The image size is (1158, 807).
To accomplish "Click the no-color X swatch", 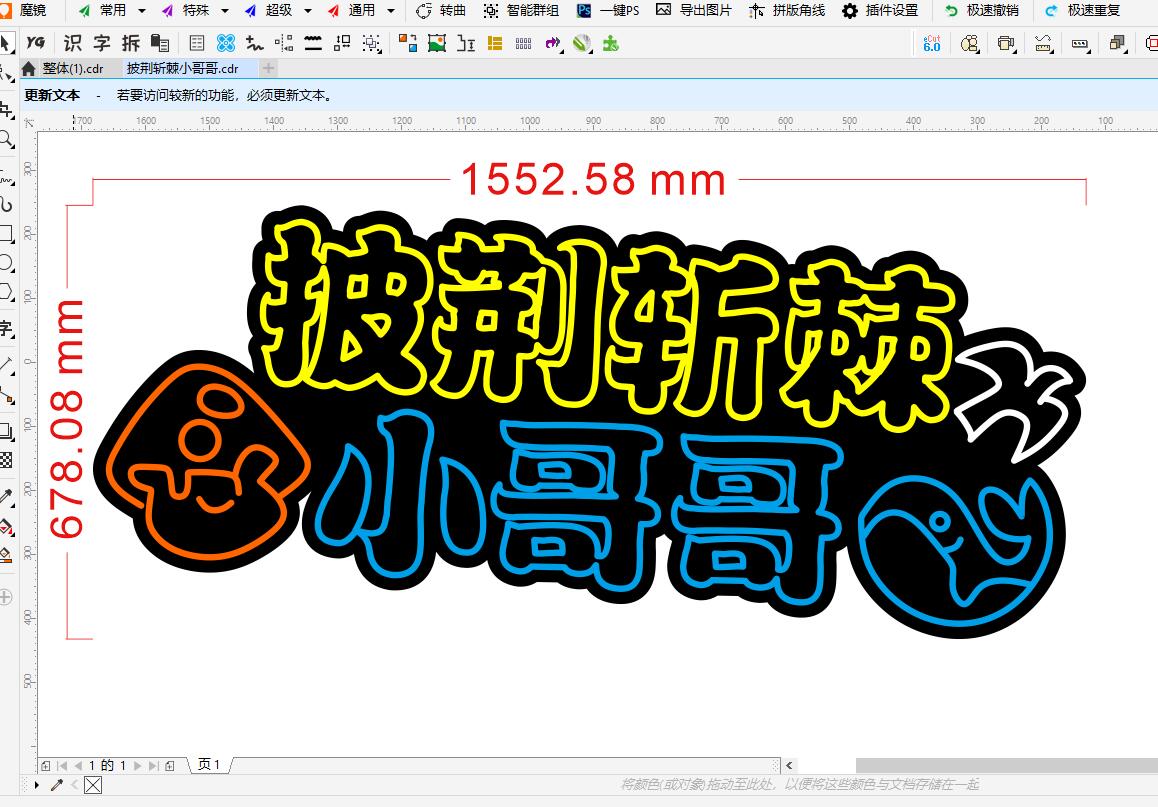I will 93,785.
